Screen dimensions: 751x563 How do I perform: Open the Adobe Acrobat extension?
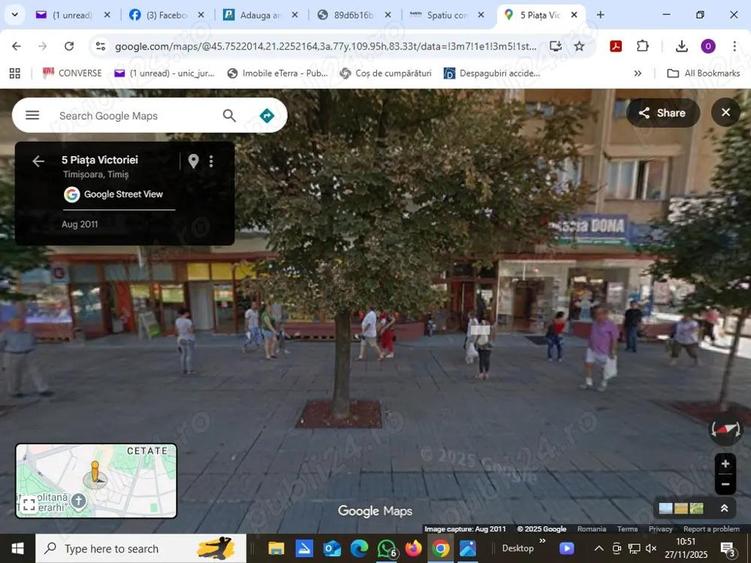[616, 46]
